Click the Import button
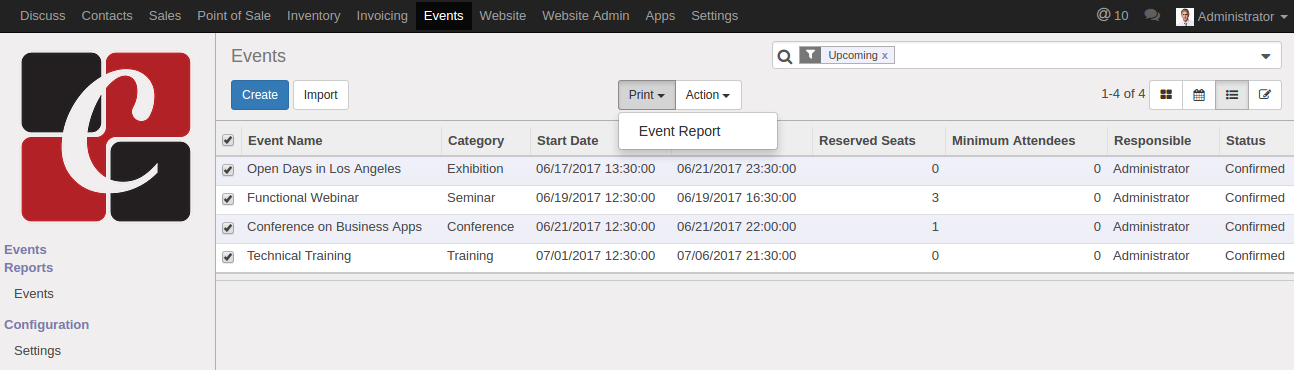1294x370 pixels. tap(321, 95)
